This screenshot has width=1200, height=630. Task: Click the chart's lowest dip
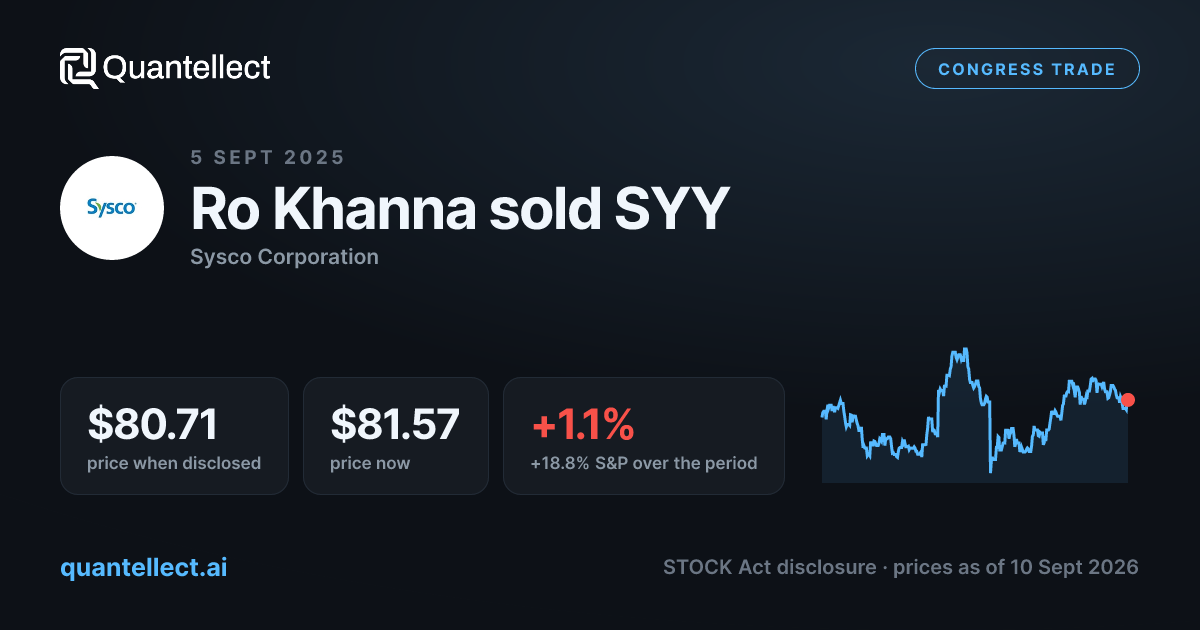click(x=991, y=470)
